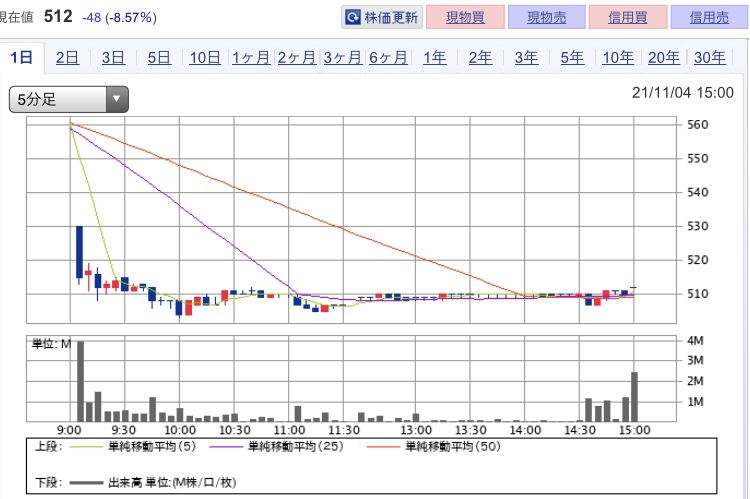Show the 3ヶ月 chart range
The height and width of the screenshot is (499, 750).
pyautogui.click(x=343, y=58)
